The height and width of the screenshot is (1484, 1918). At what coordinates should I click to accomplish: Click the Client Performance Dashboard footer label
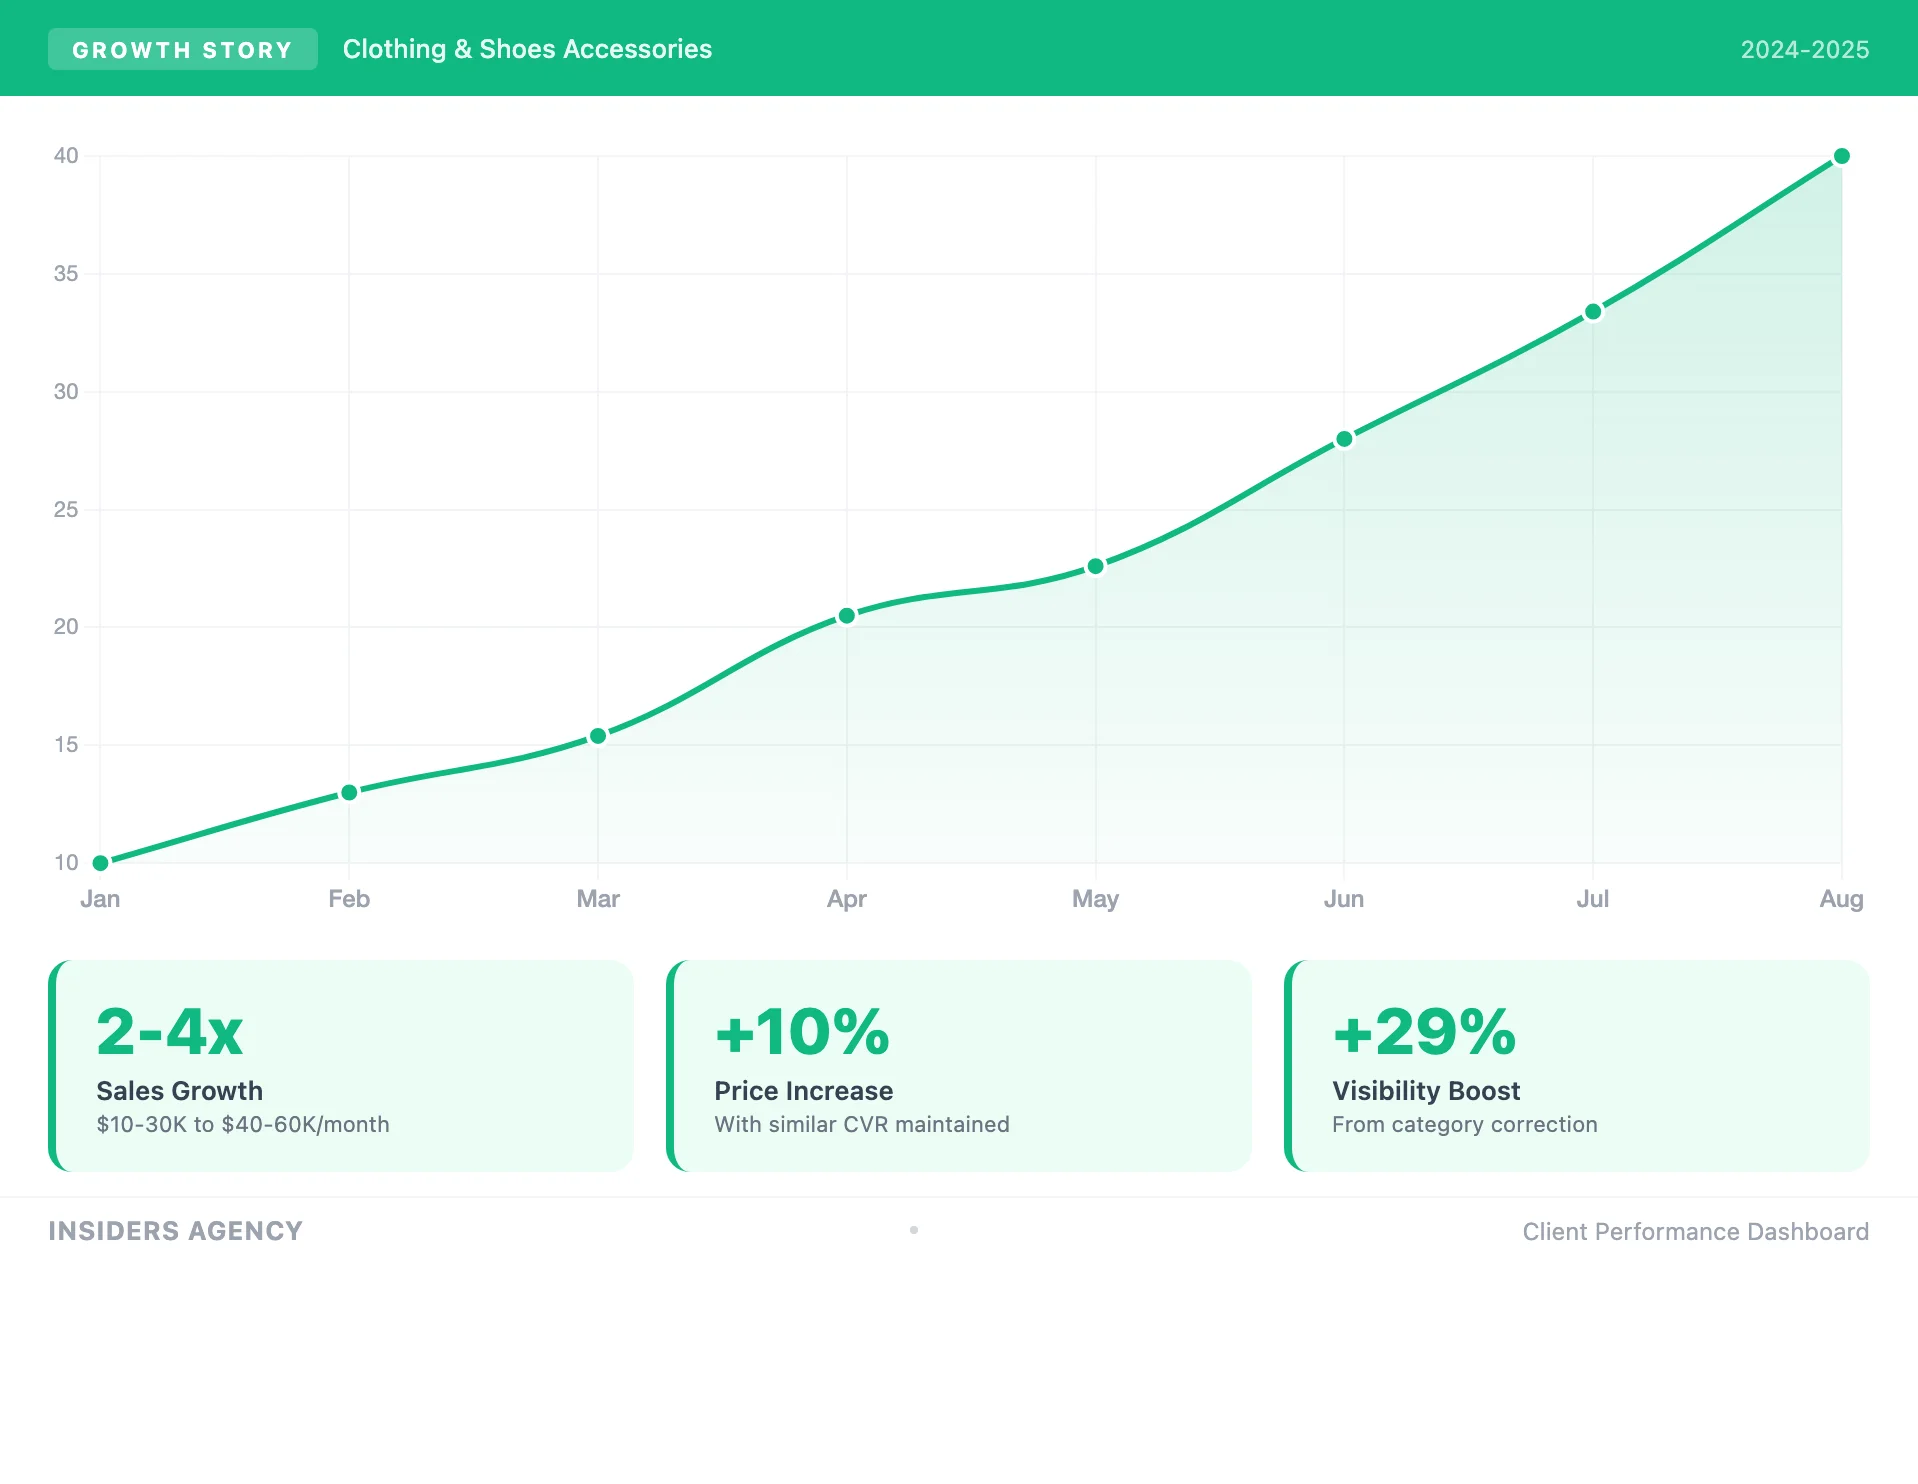click(1695, 1231)
